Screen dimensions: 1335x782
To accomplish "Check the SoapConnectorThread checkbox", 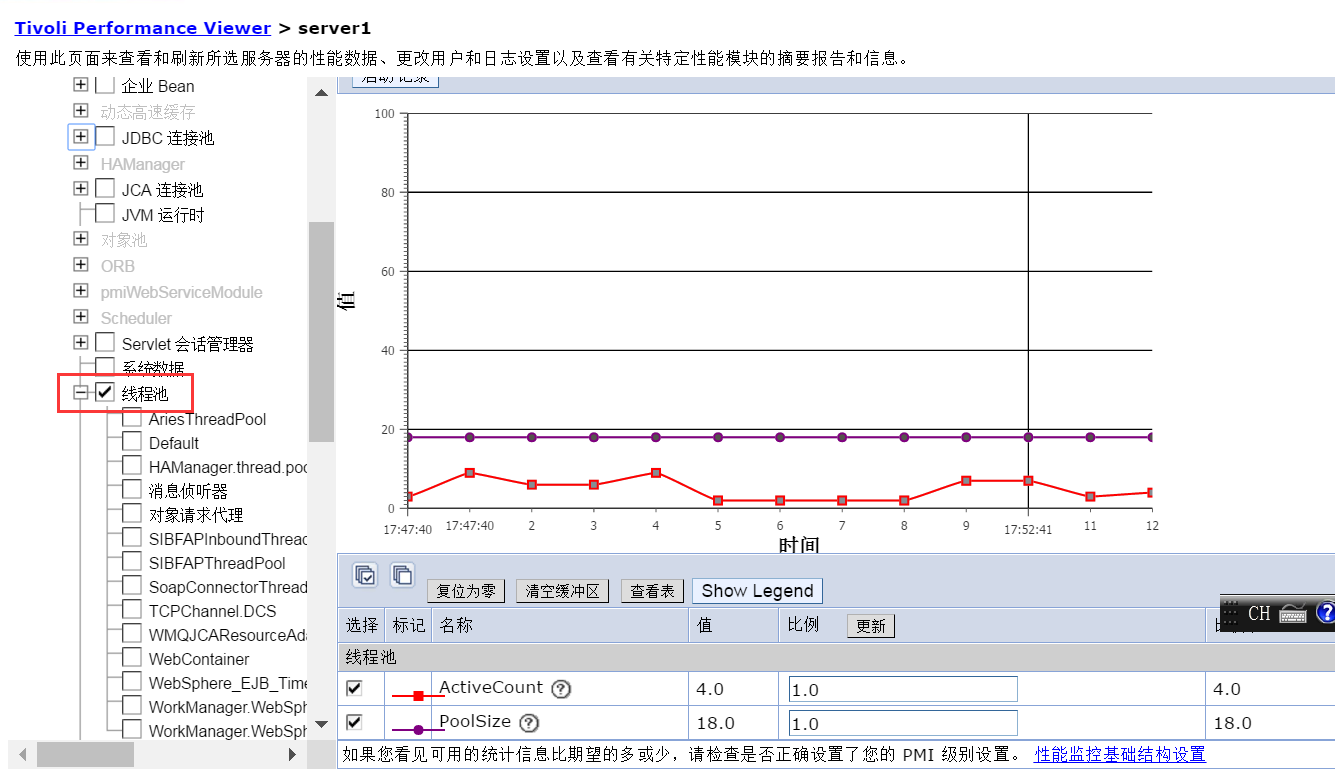I will coord(132,586).
